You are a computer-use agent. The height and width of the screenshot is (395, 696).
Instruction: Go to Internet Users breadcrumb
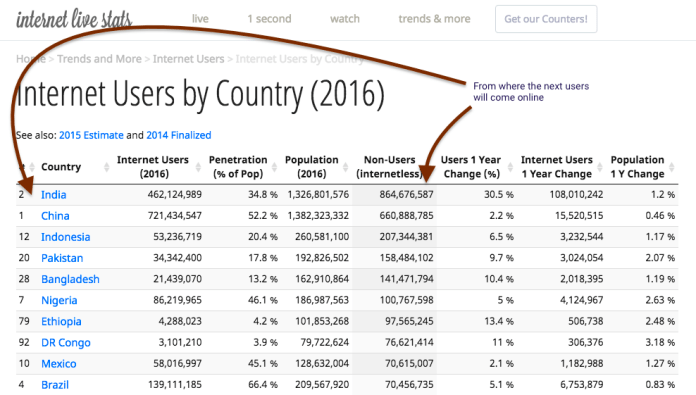point(188,59)
